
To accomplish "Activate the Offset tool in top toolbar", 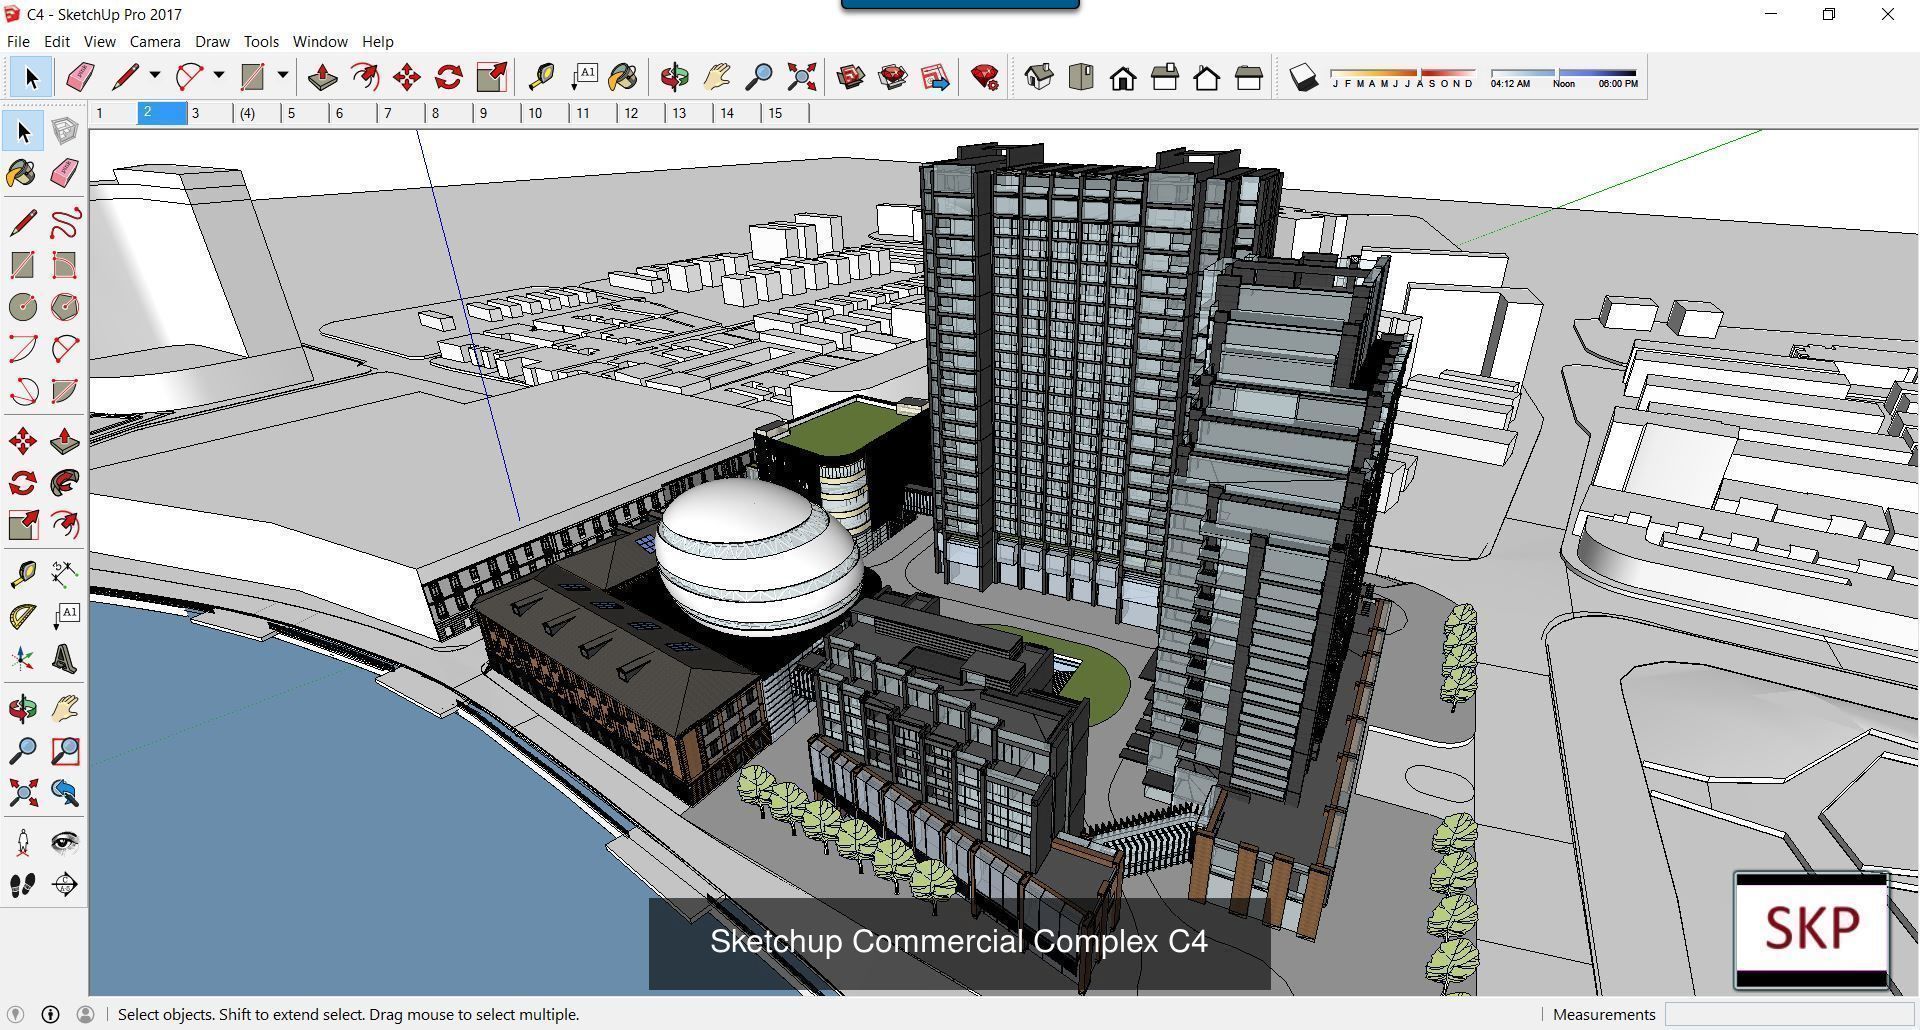I will pos(365,77).
